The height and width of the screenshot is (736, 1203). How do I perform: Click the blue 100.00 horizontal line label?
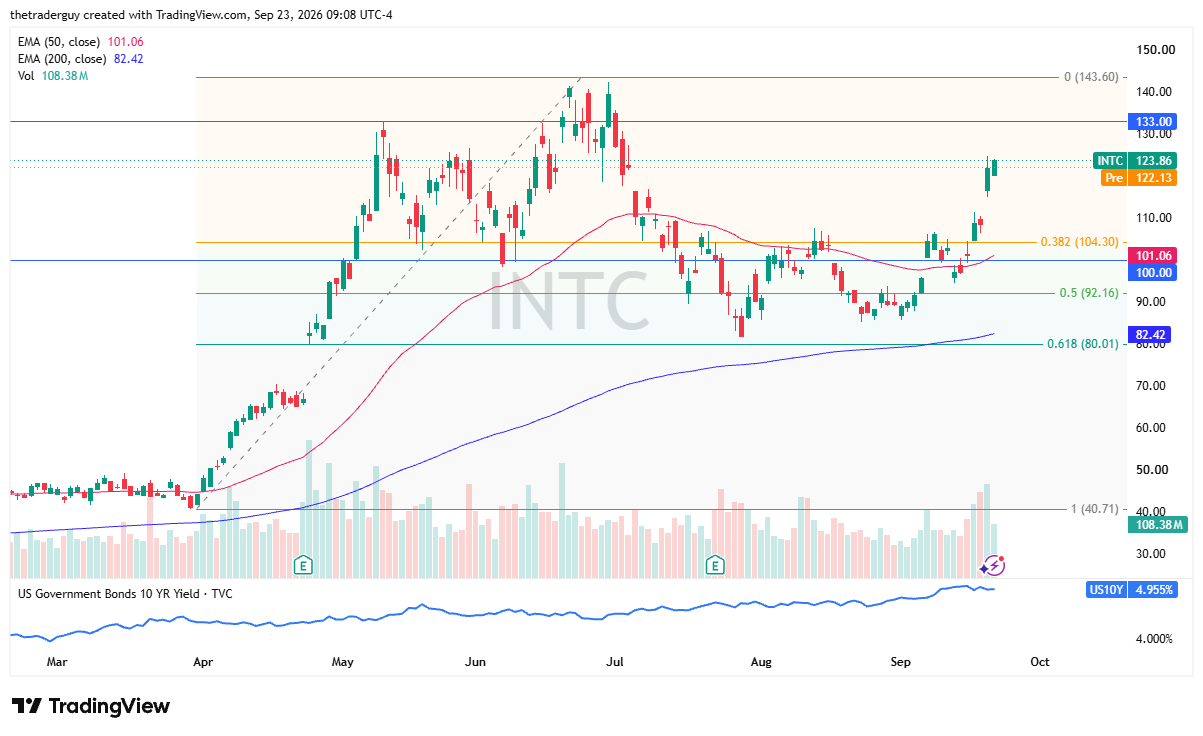(1153, 272)
